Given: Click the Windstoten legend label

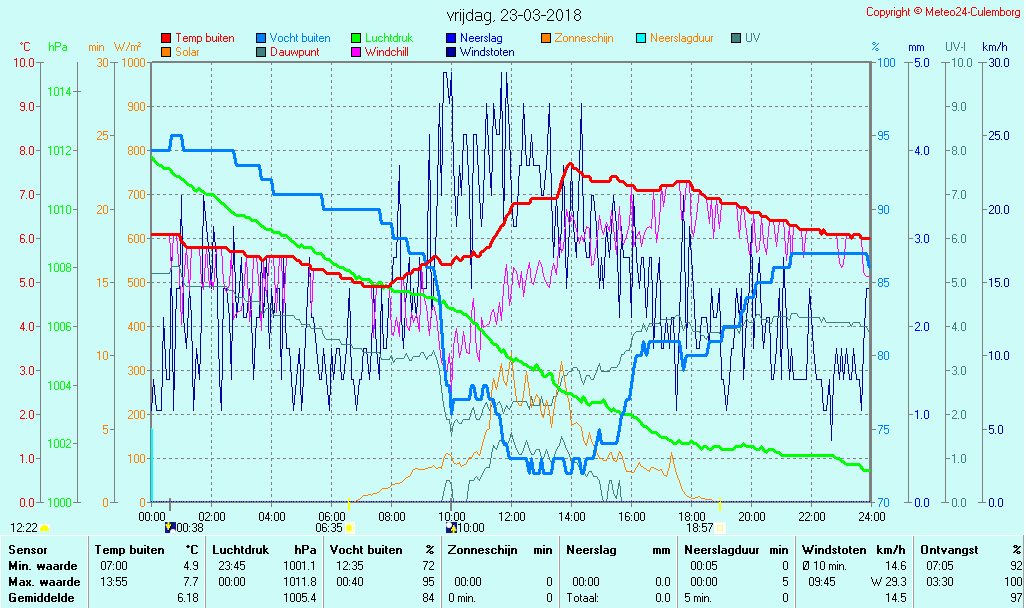Looking at the screenshot, I should (489, 52).
